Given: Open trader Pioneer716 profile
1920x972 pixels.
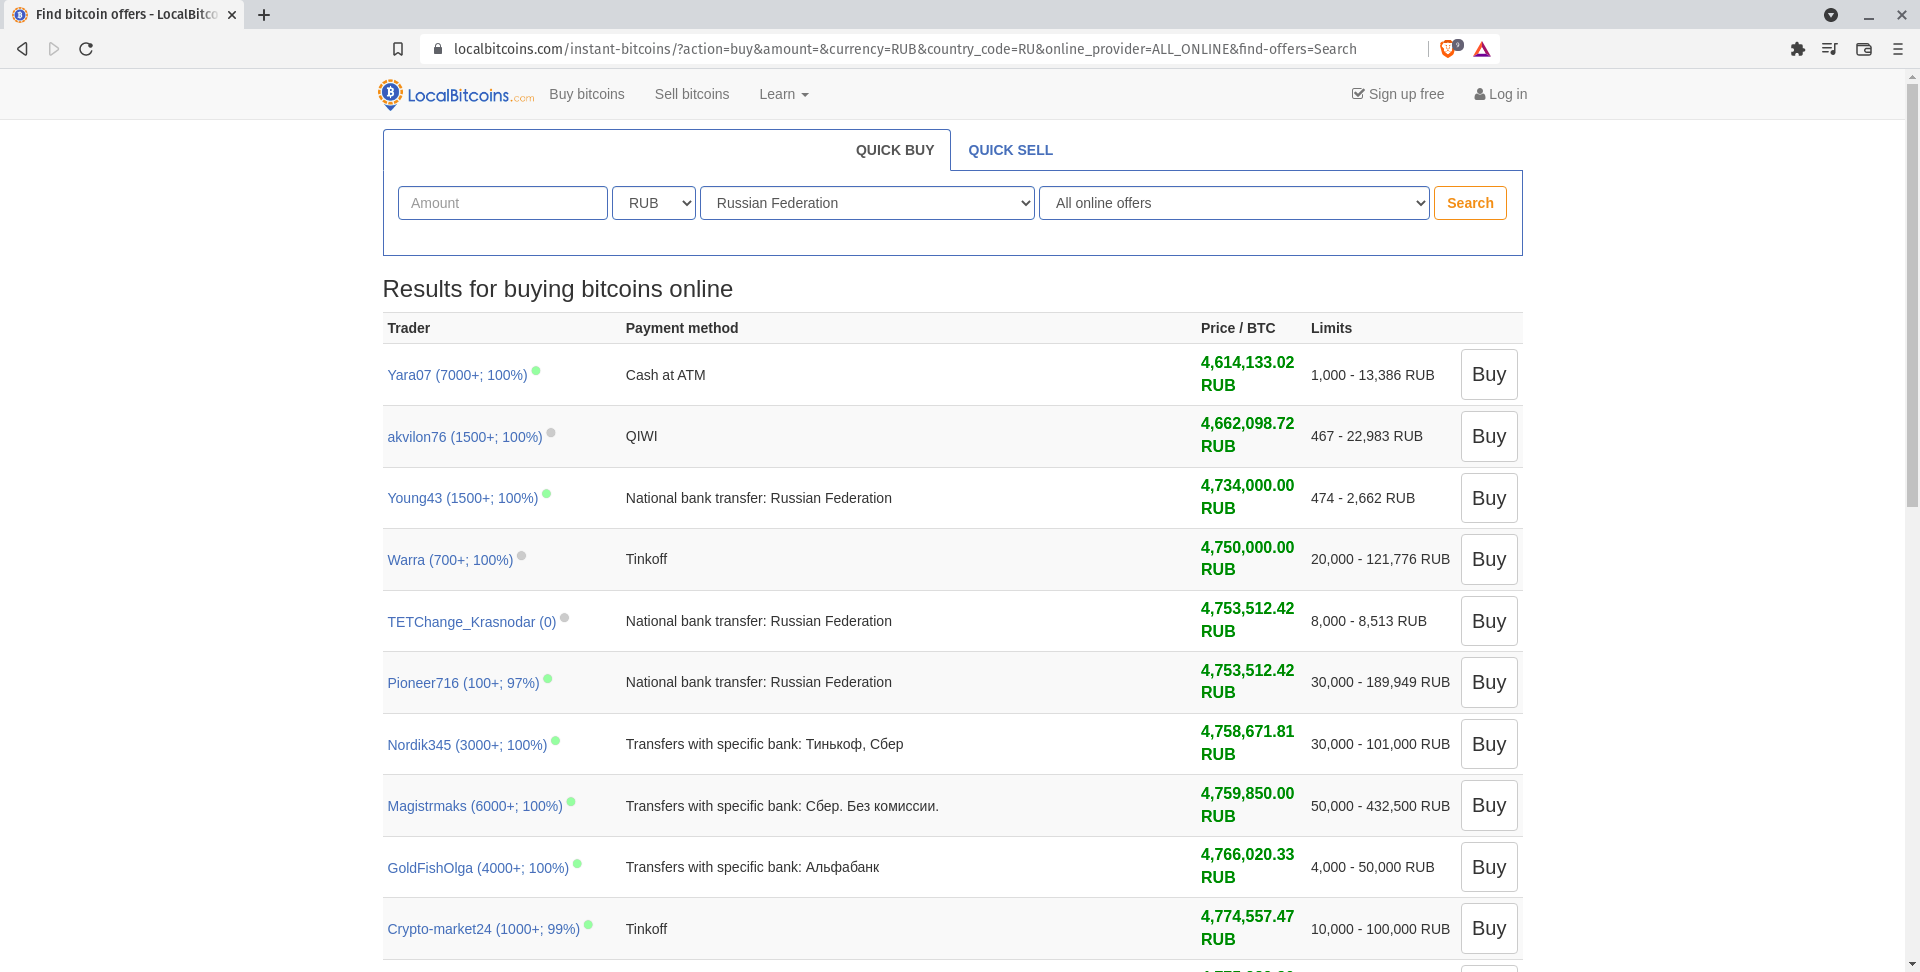Looking at the screenshot, I should click(x=463, y=683).
